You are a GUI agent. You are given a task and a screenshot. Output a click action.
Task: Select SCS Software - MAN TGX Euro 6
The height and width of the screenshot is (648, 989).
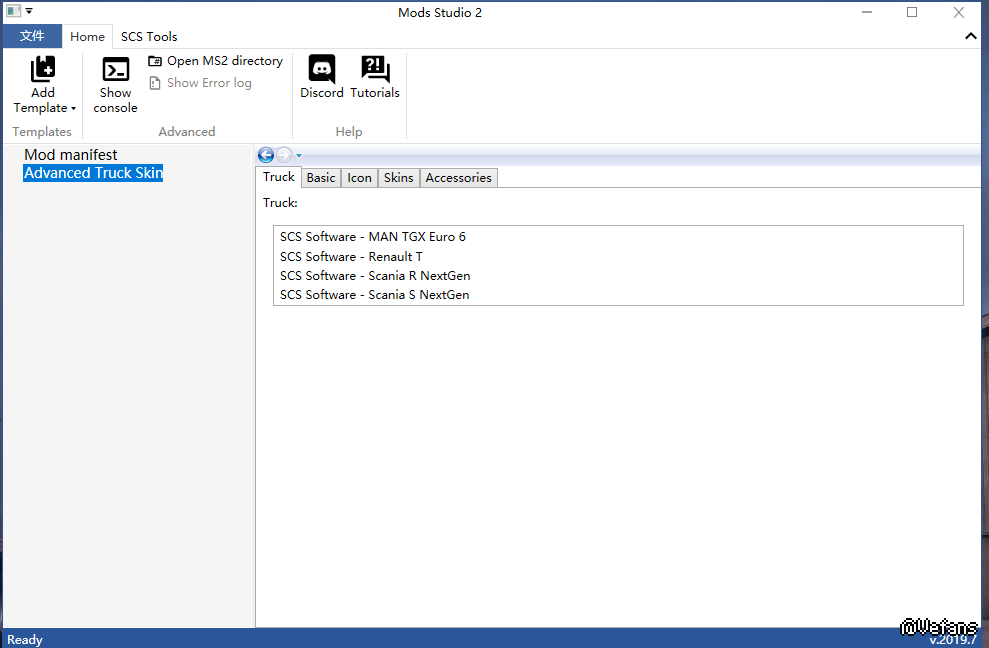coord(373,237)
